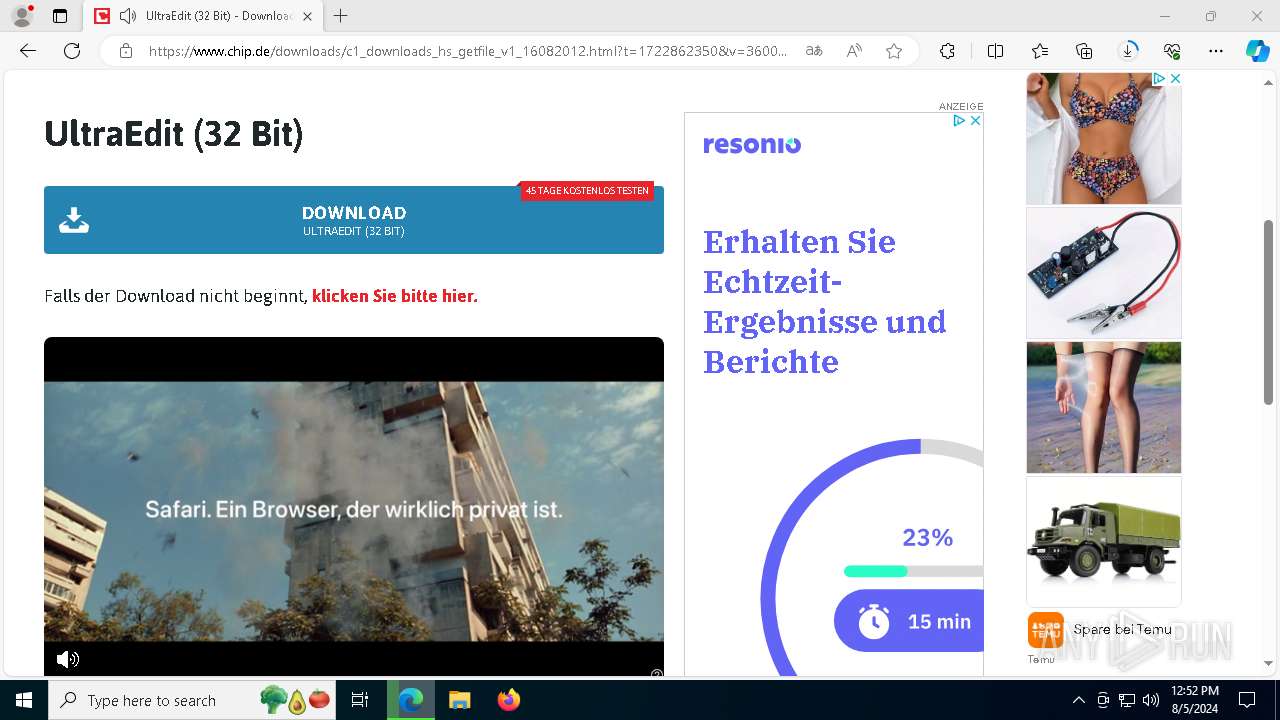Open the green military truck thumbnail
This screenshot has width=1280, height=720.
click(x=1104, y=541)
